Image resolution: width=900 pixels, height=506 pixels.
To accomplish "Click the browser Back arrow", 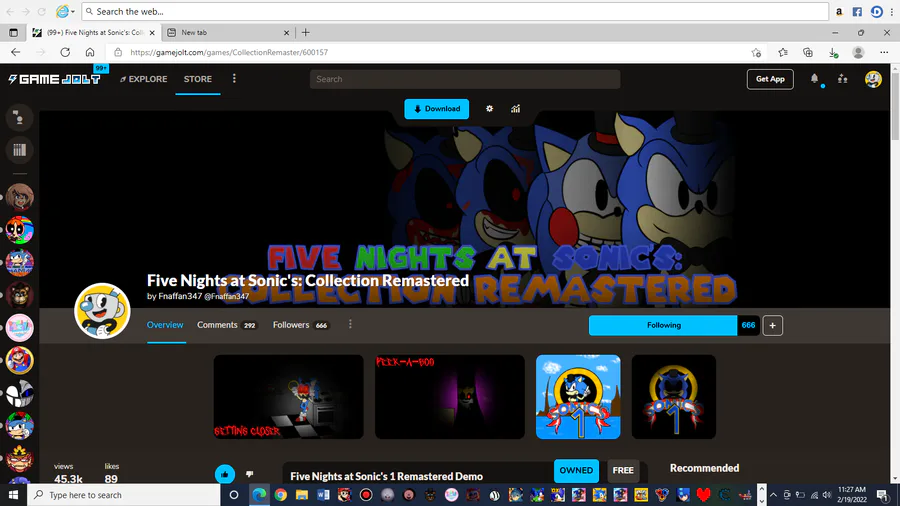I will click(15, 52).
